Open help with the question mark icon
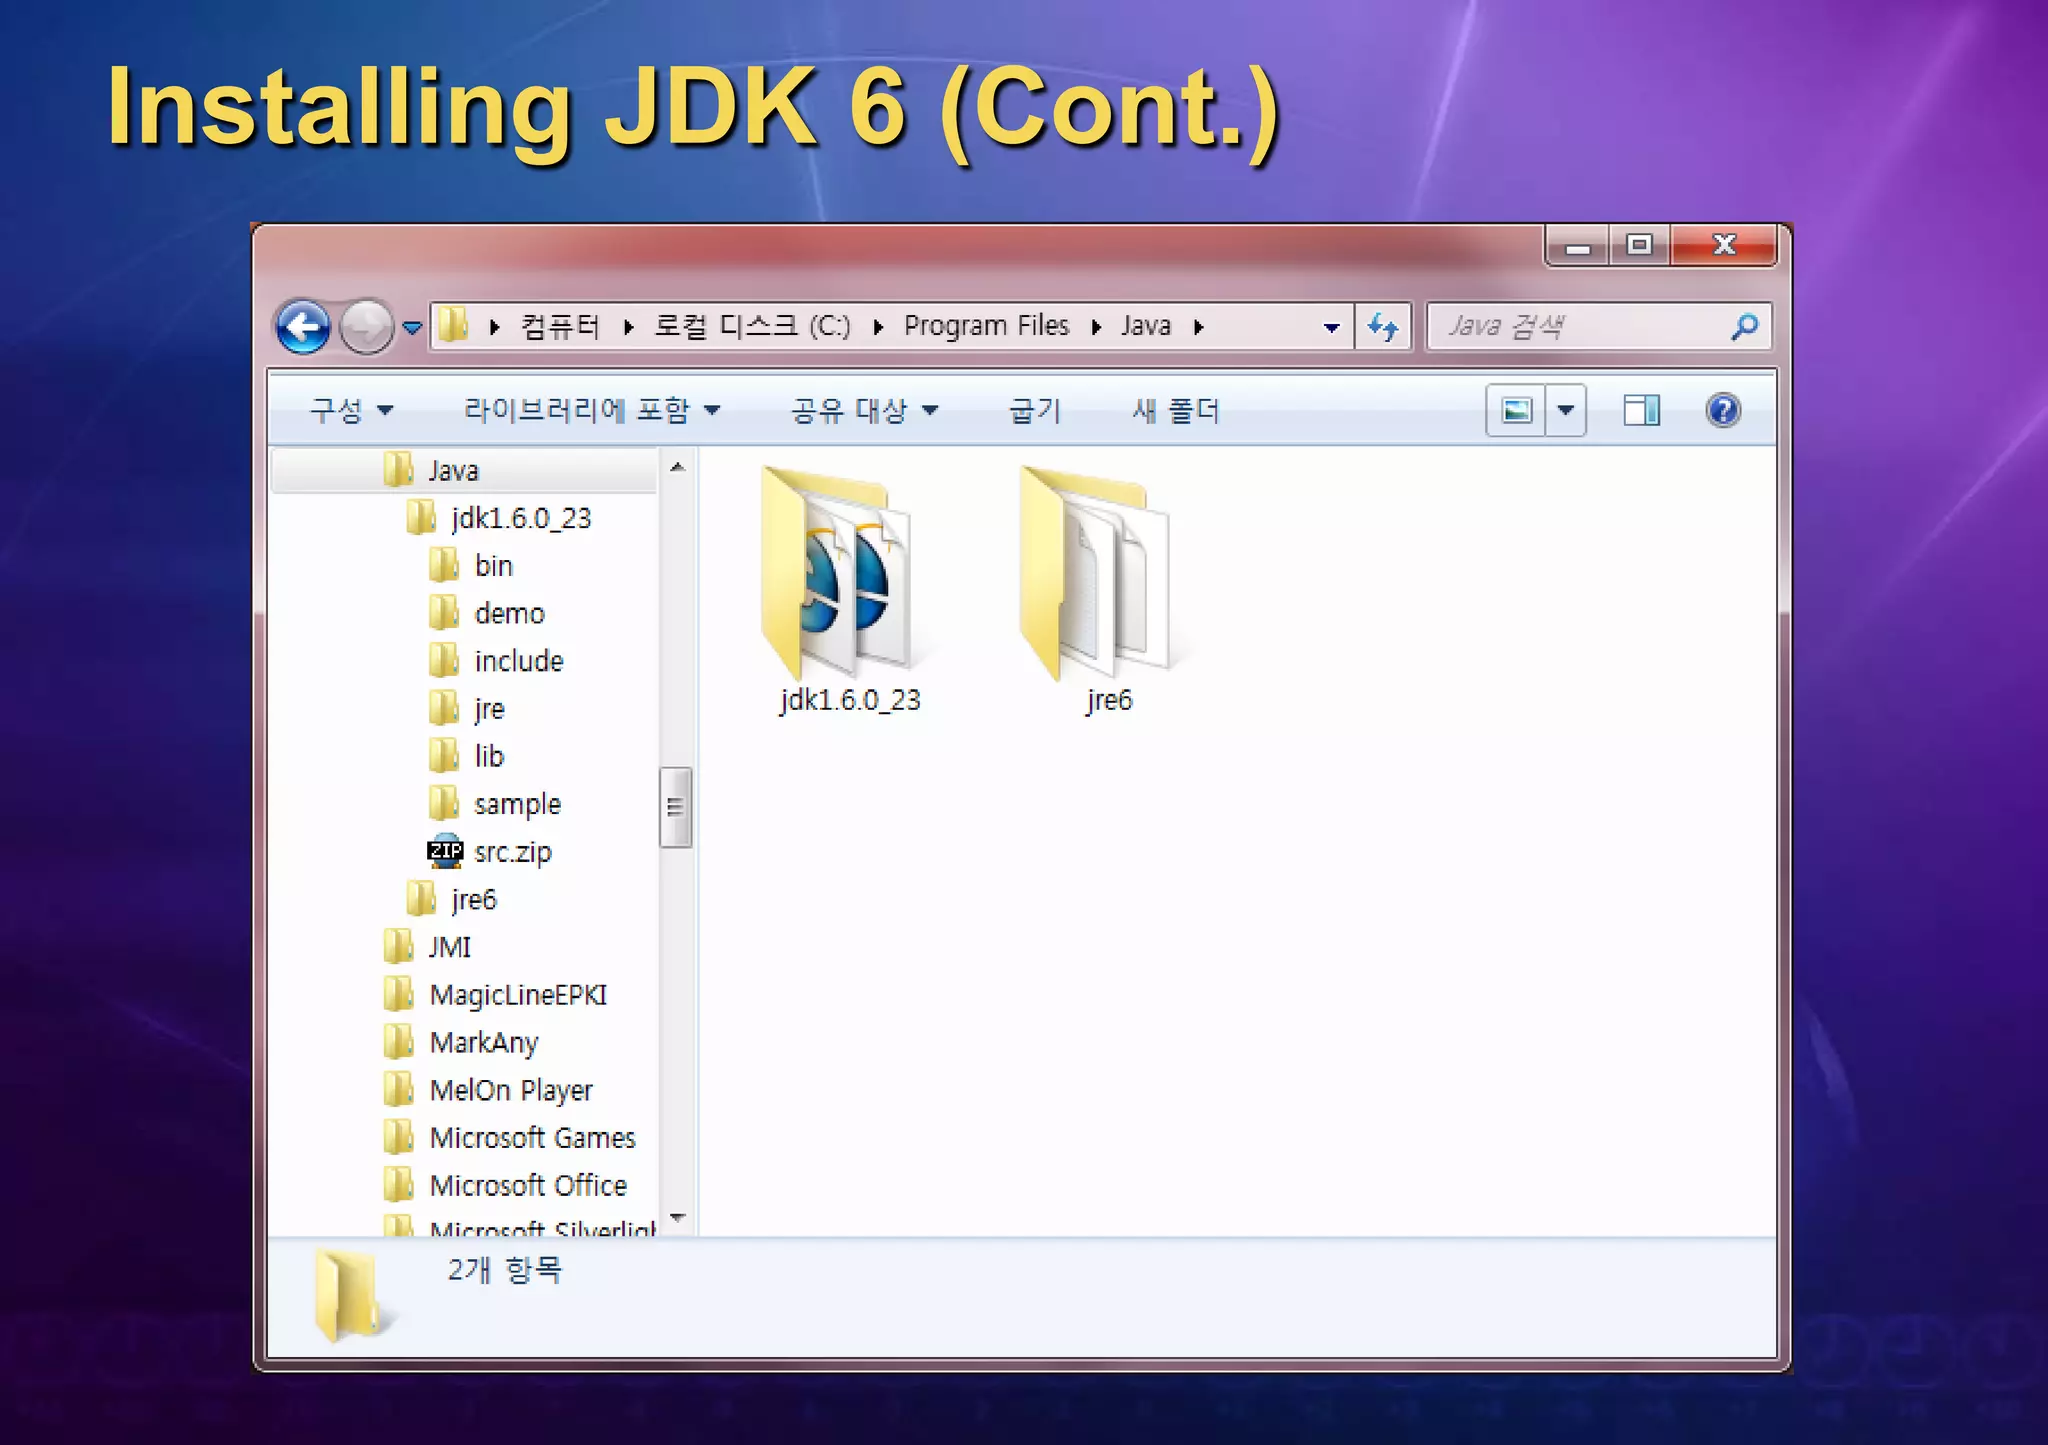The image size is (2048, 1445). tap(1723, 410)
